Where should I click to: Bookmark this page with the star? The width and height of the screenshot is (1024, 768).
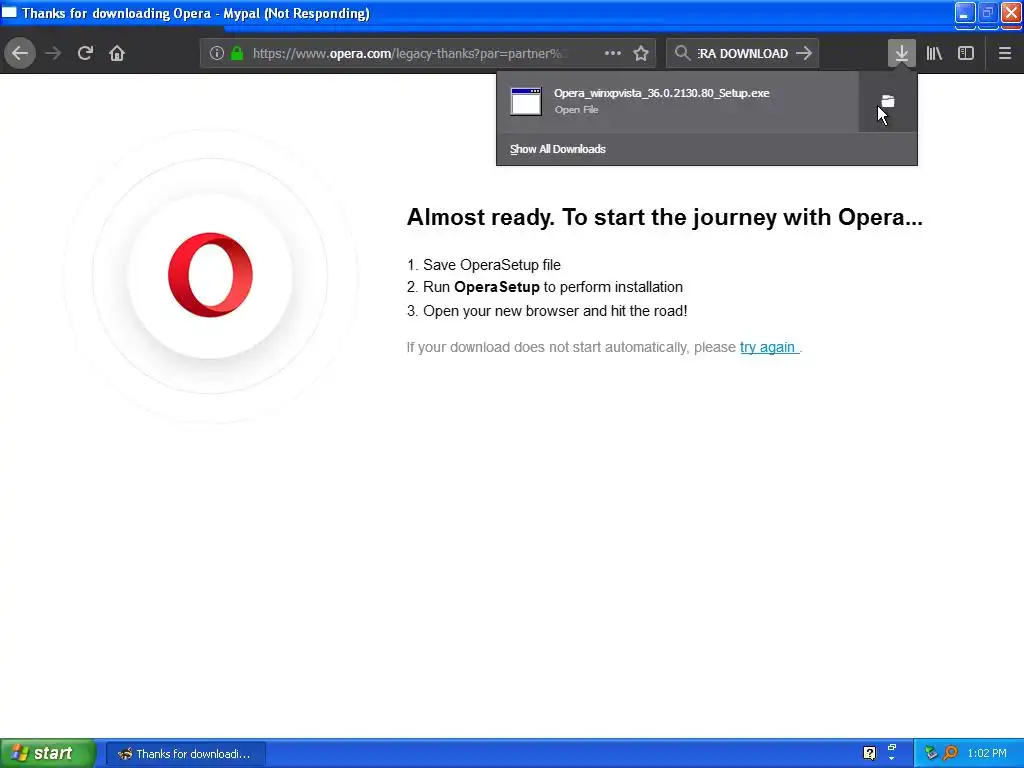click(x=641, y=53)
